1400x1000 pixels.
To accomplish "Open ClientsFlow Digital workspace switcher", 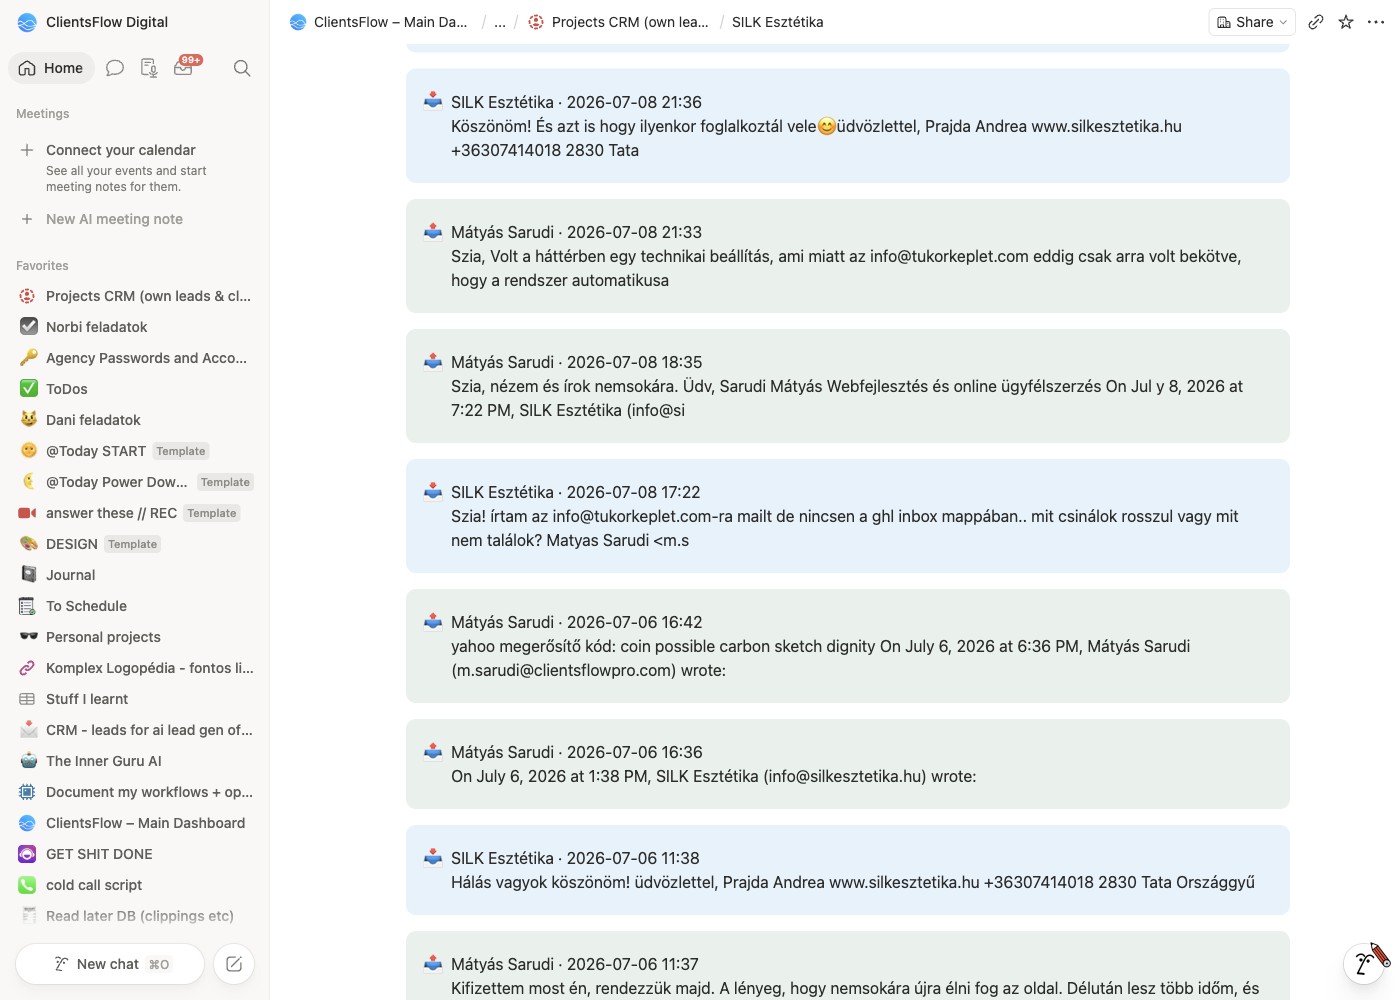I will coord(93,22).
